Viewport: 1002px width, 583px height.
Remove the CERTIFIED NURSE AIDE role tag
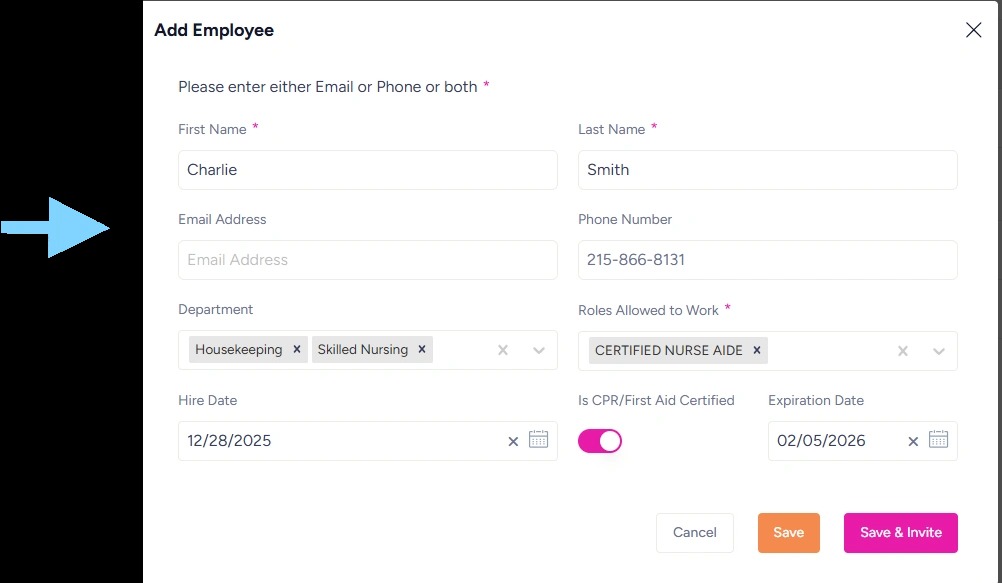click(x=757, y=350)
